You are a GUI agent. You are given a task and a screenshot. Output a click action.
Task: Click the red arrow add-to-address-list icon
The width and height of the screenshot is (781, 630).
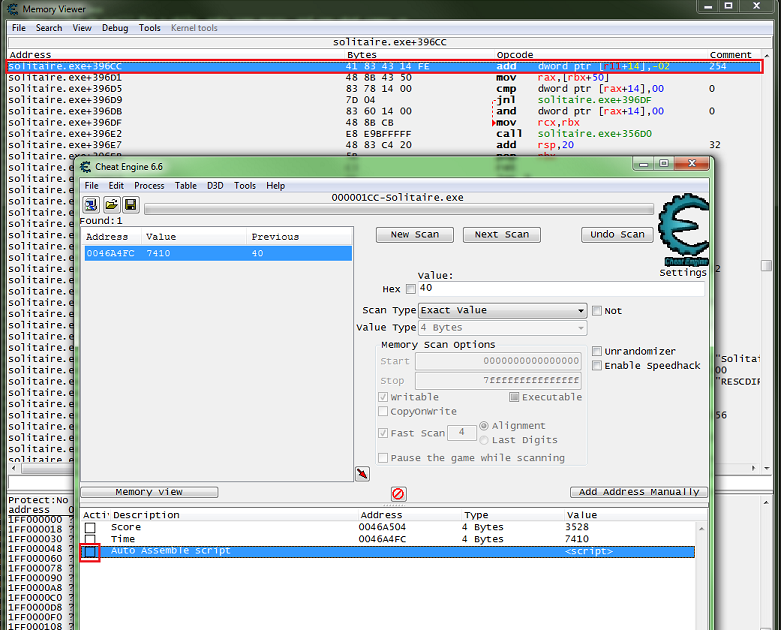(x=362, y=474)
